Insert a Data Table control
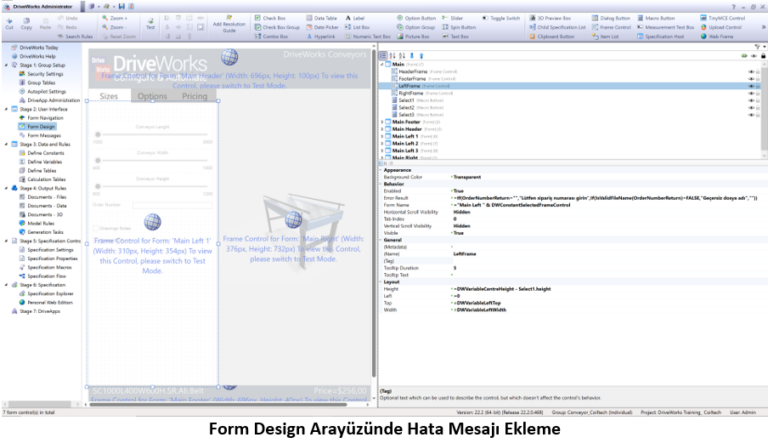Viewport: 768px width, 443px height. click(x=323, y=18)
